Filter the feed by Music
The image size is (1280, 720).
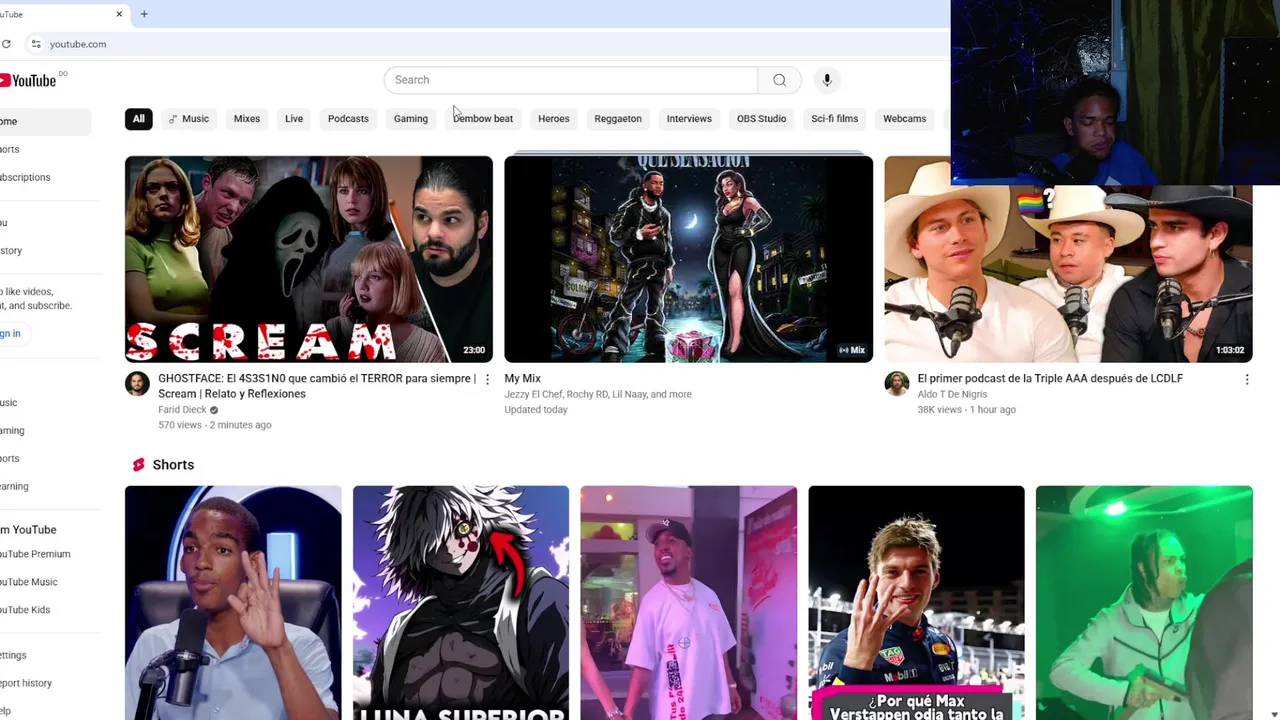tap(188, 119)
